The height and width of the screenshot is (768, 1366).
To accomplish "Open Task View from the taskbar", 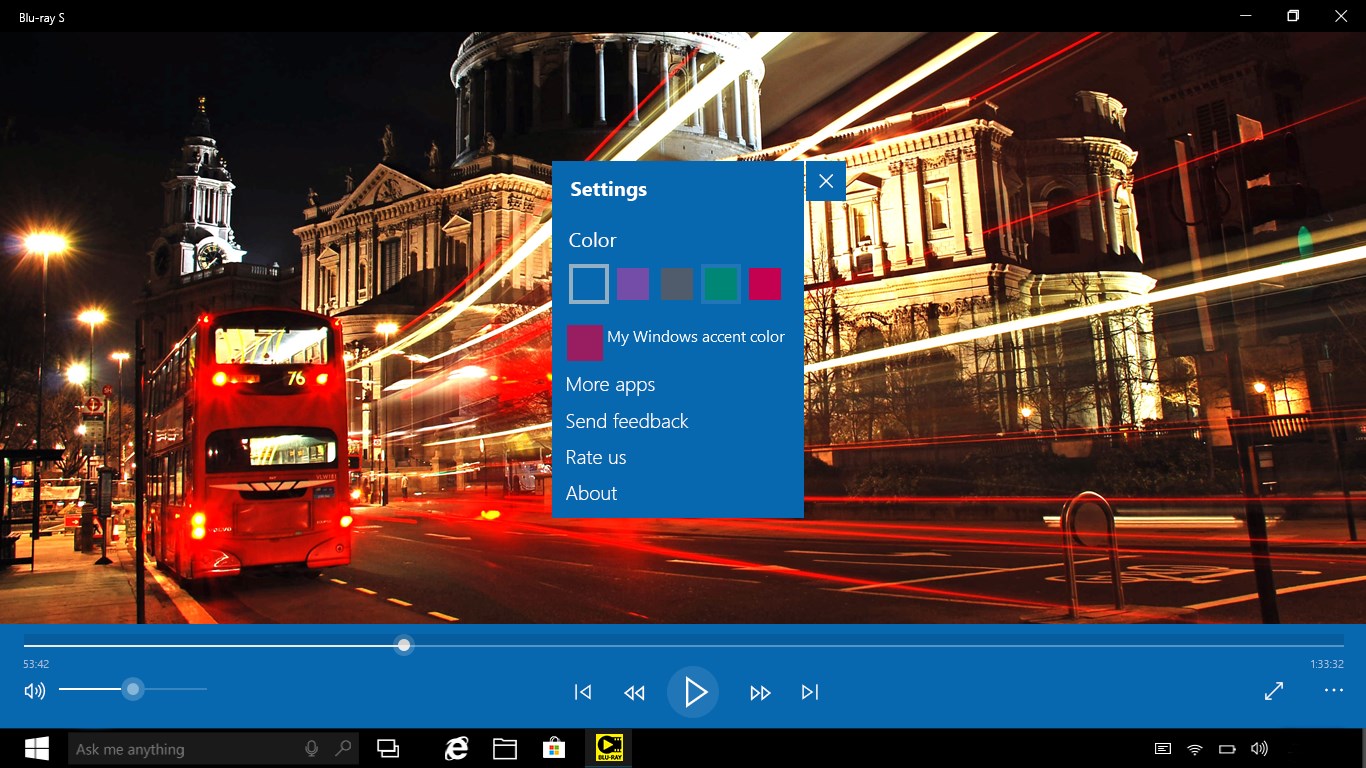I will click(x=388, y=749).
